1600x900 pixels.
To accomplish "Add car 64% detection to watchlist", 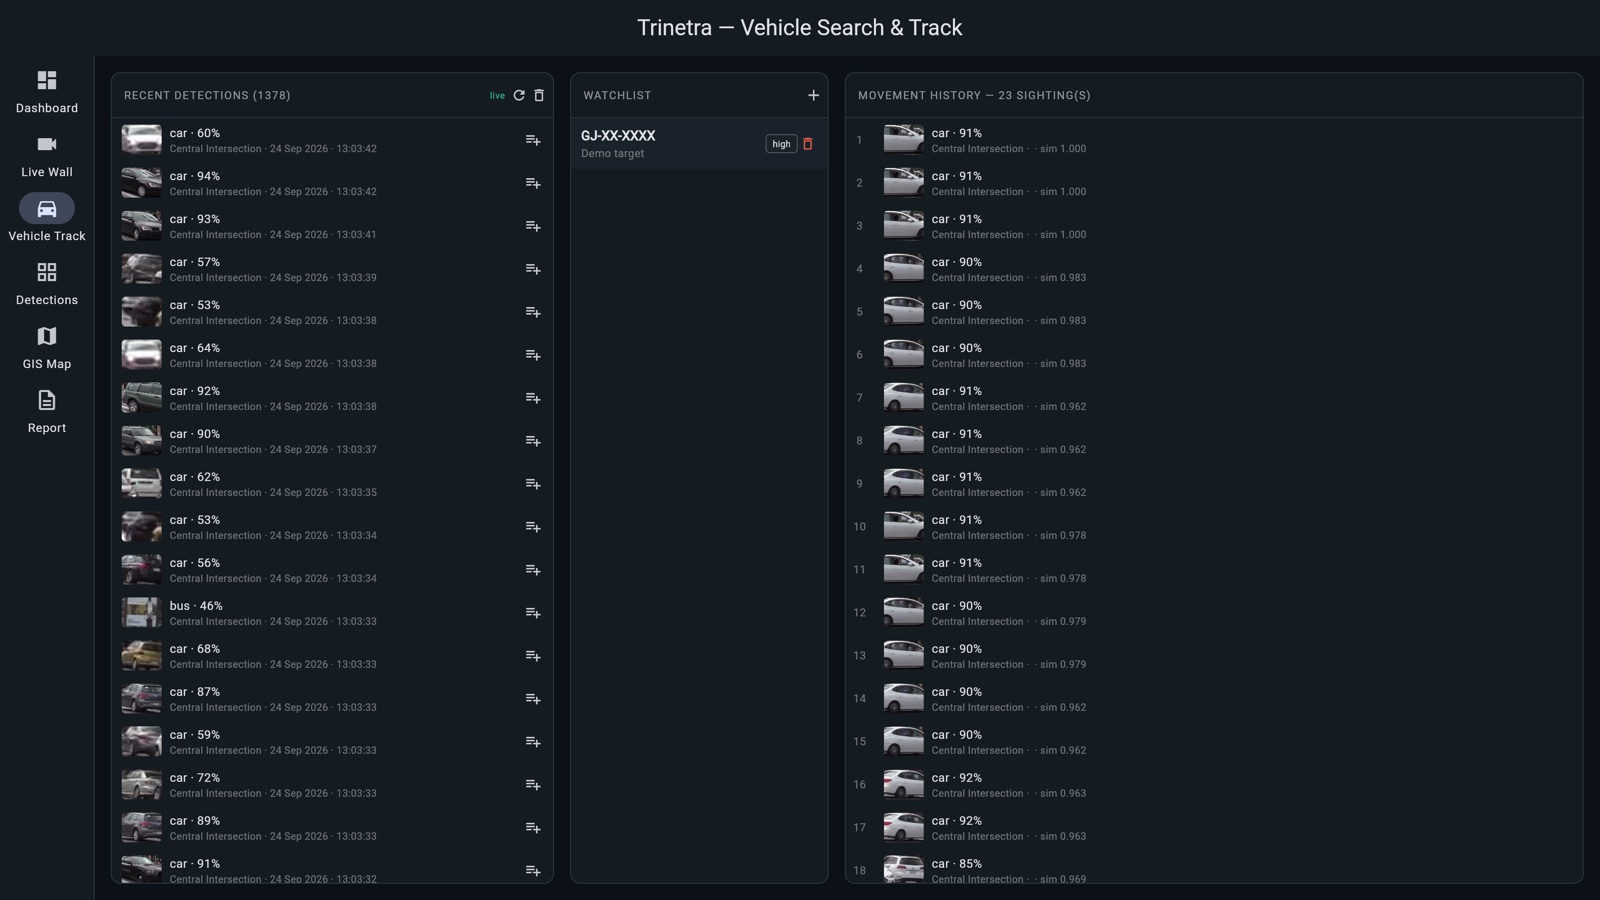I will (x=533, y=355).
